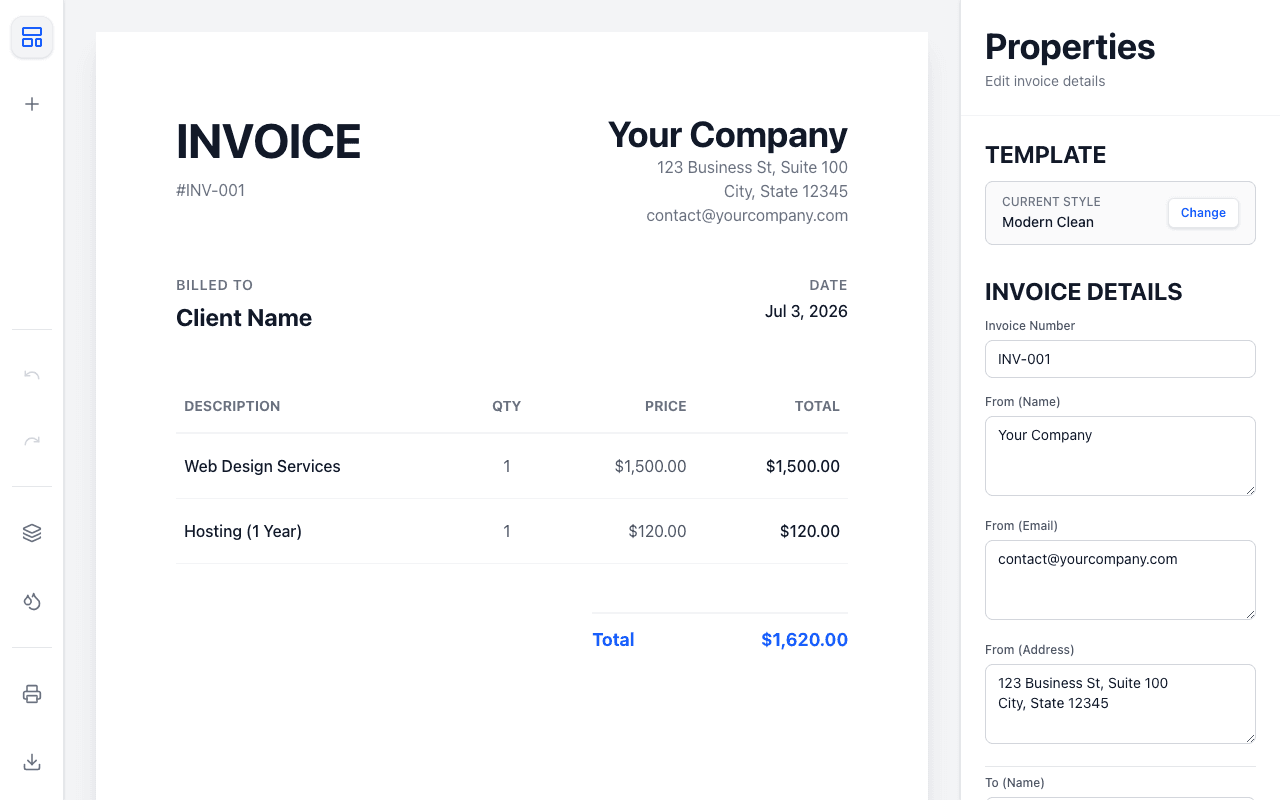The image size is (1280, 800).
Task: Click the blue Total label
Action: point(613,640)
